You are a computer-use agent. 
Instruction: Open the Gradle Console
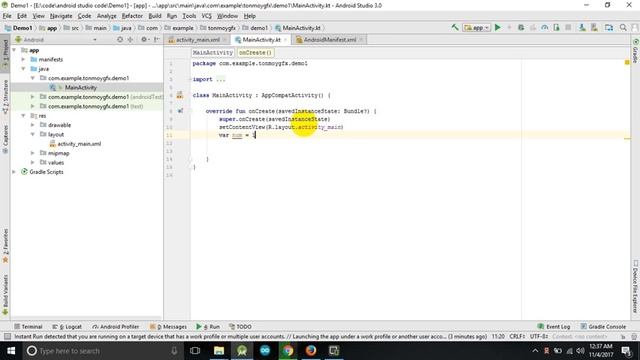(x=603, y=327)
